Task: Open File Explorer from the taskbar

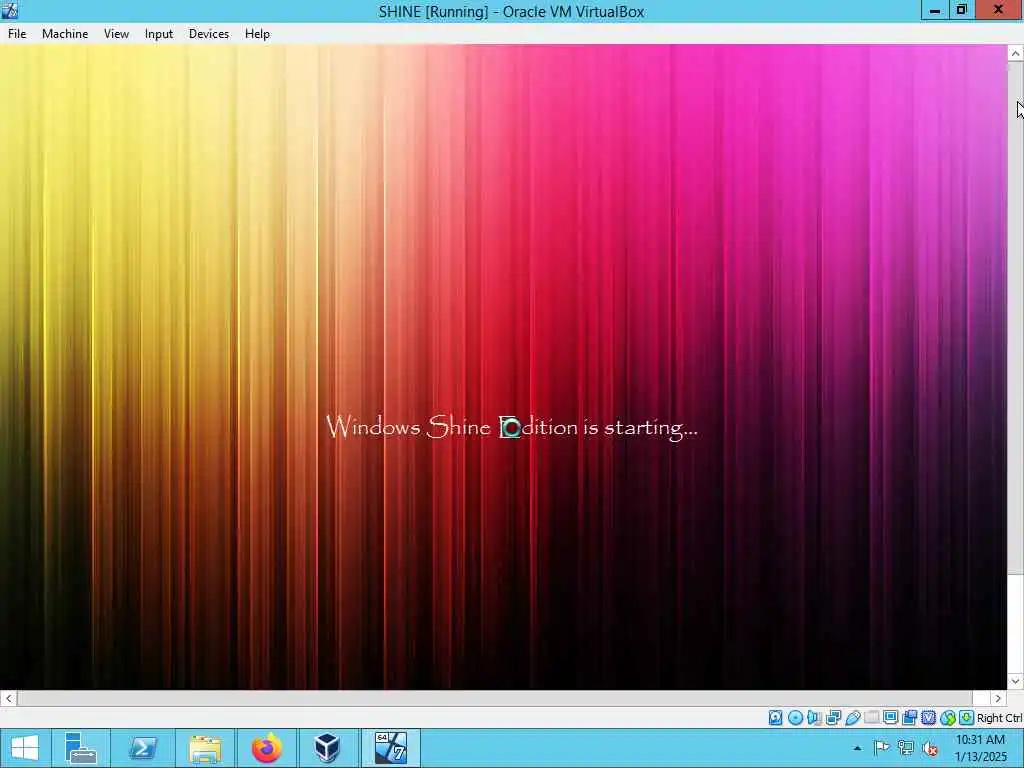Action: pyautogui.click(x=205, y=748)
